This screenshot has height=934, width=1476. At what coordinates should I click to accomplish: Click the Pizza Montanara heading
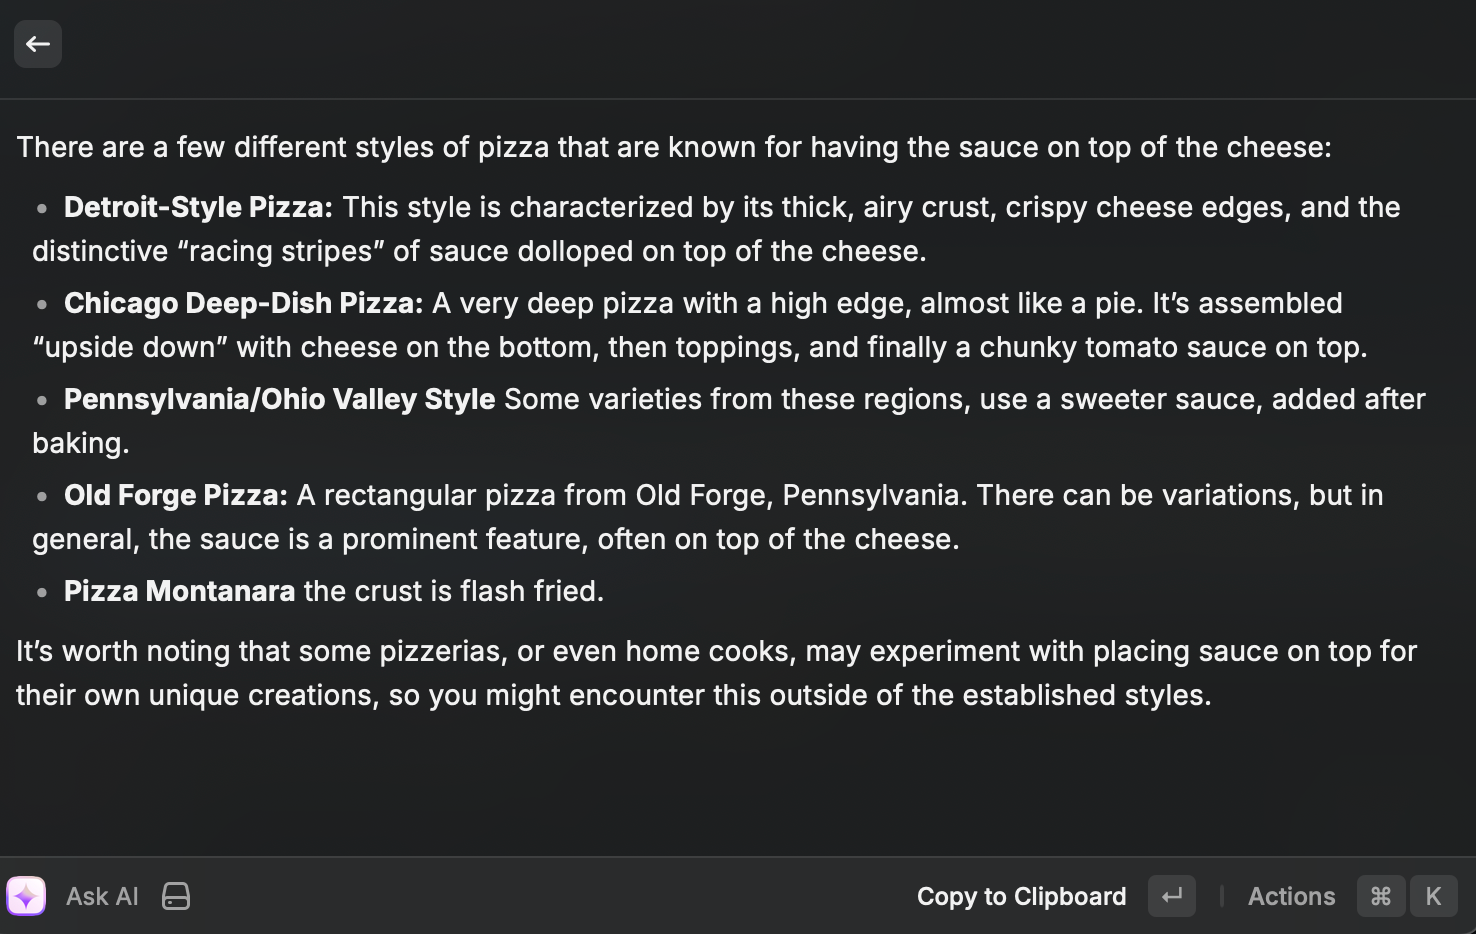point(179,591)
